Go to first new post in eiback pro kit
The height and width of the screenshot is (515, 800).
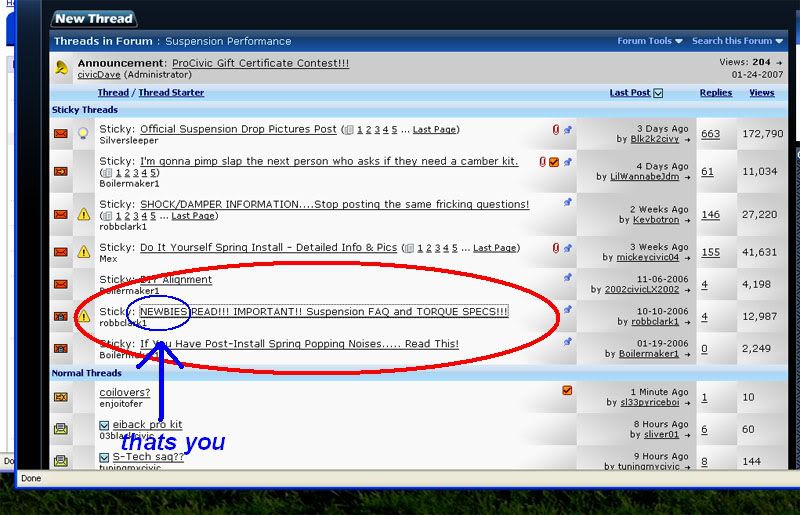coord(104,425)
